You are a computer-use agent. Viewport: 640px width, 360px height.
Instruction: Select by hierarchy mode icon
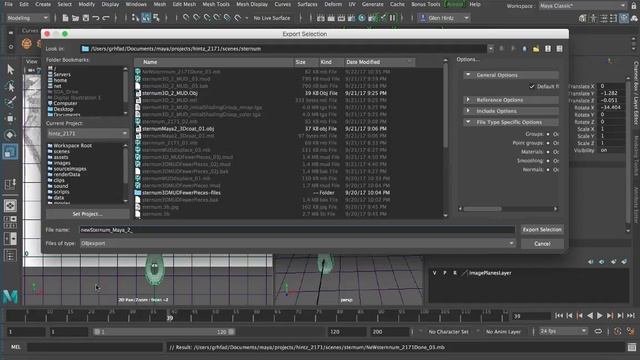tap(135, 18)
